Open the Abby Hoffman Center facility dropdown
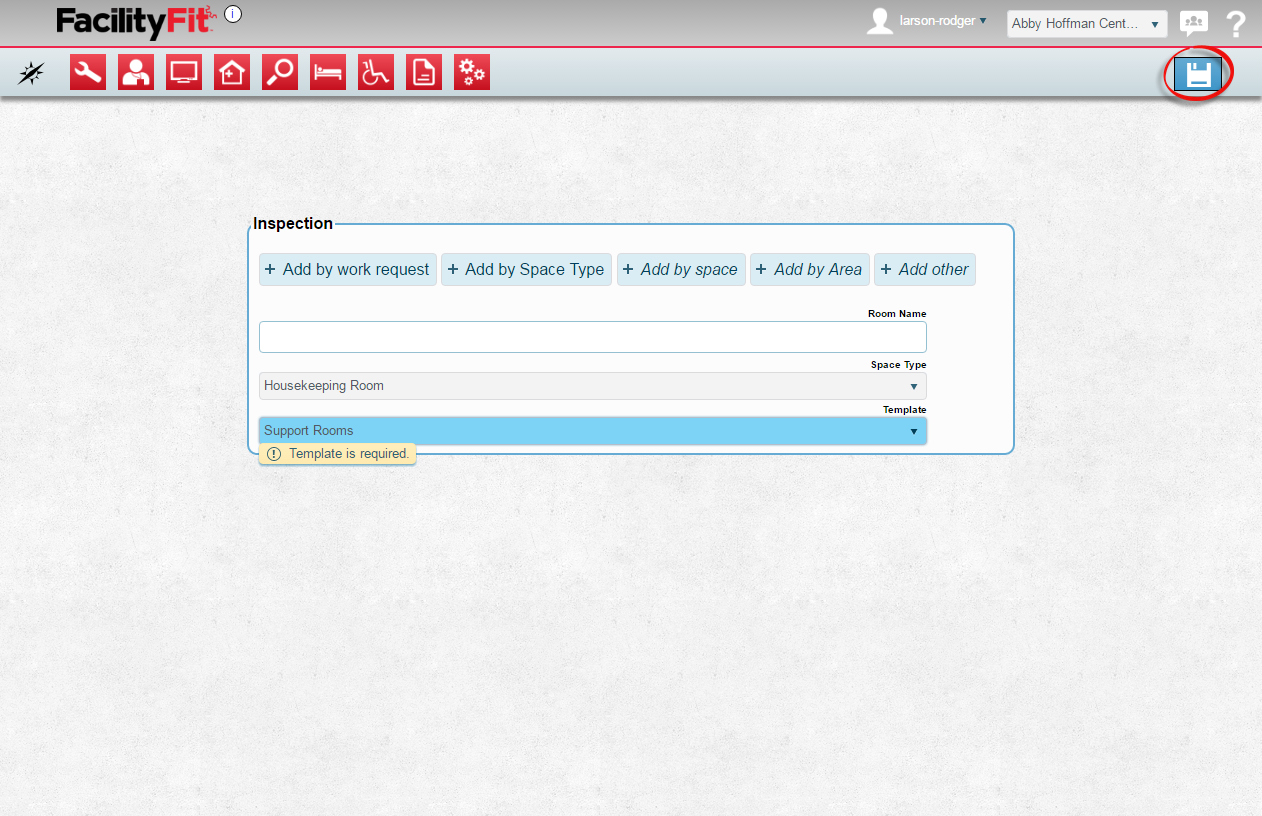Viewport: 1262px width, 816px height. 1086,24
